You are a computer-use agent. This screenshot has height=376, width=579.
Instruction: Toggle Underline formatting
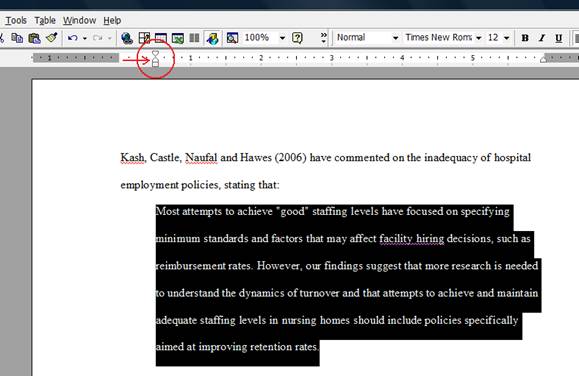[x=559, y=38]
